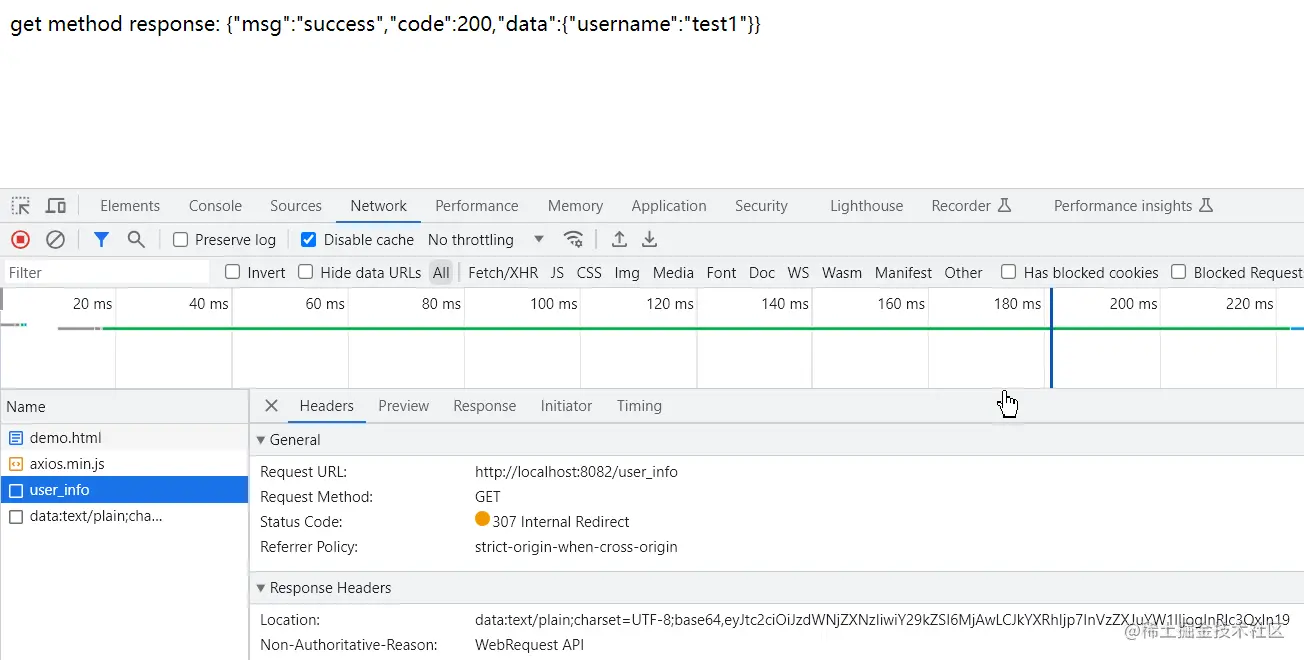The height and width of the screenshot is (660, 1304).
Task: Filter requests by Fetch/XHR
Action: click(x=503, y=272)
